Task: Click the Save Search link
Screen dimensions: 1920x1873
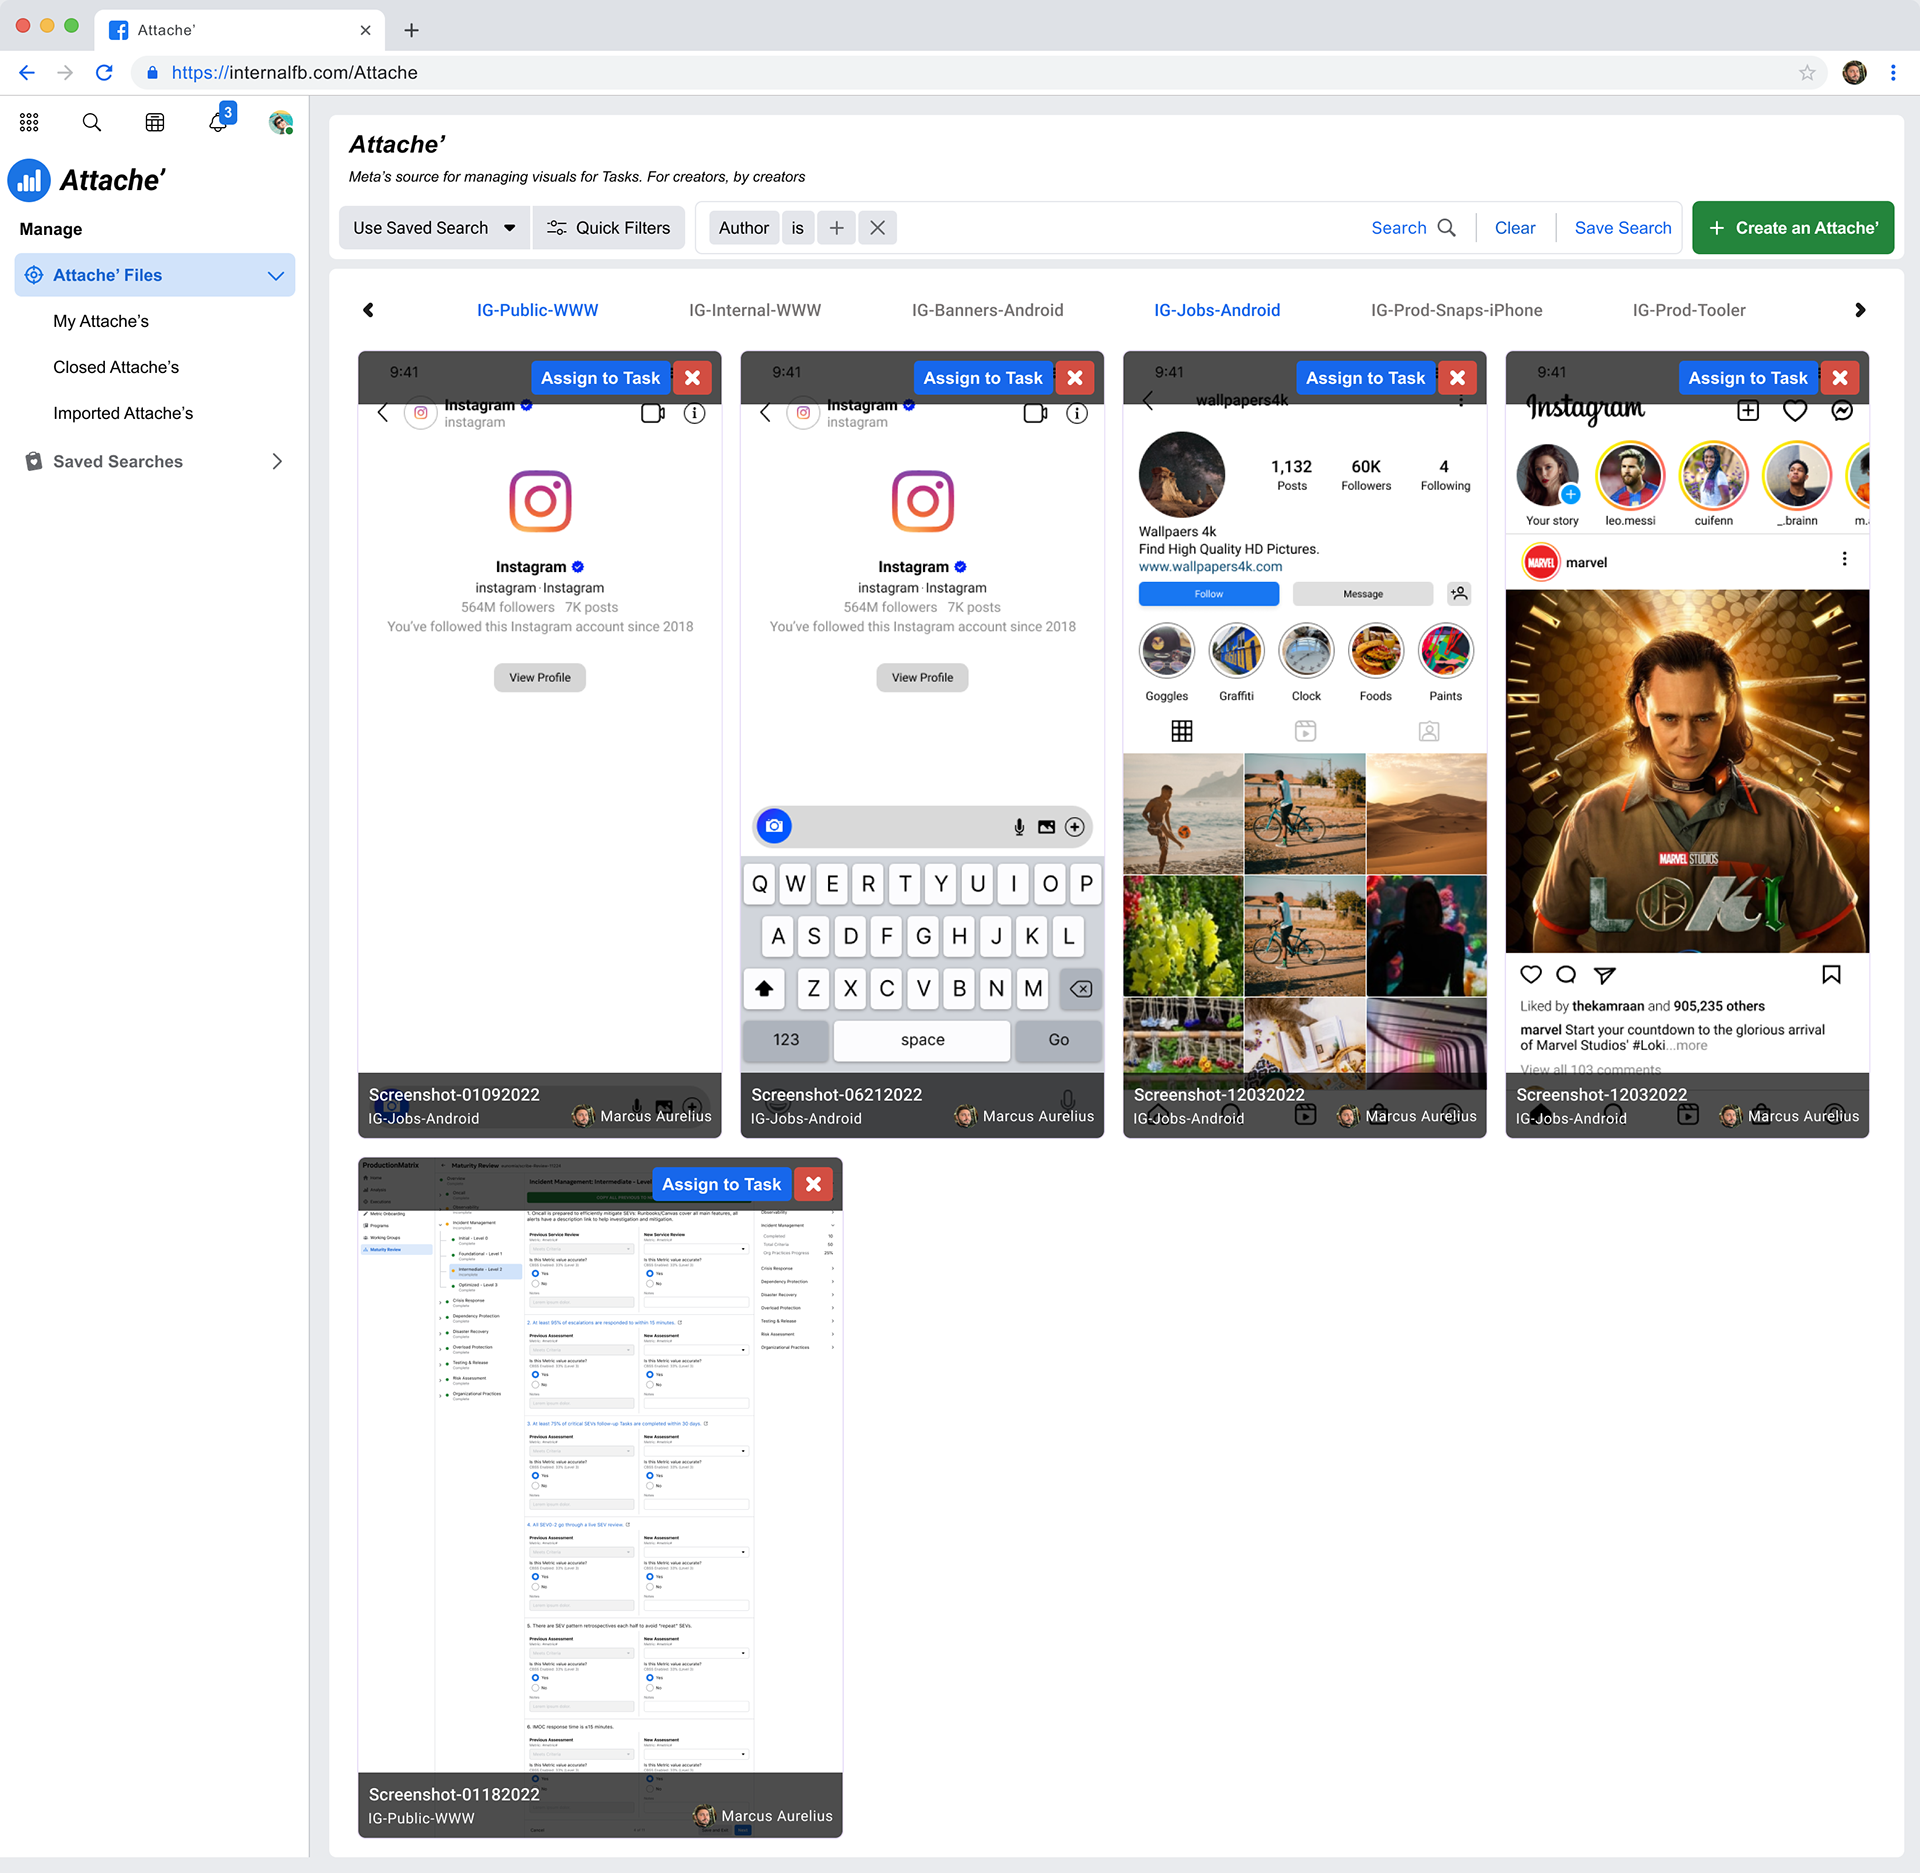Action: coord(1622,228)
